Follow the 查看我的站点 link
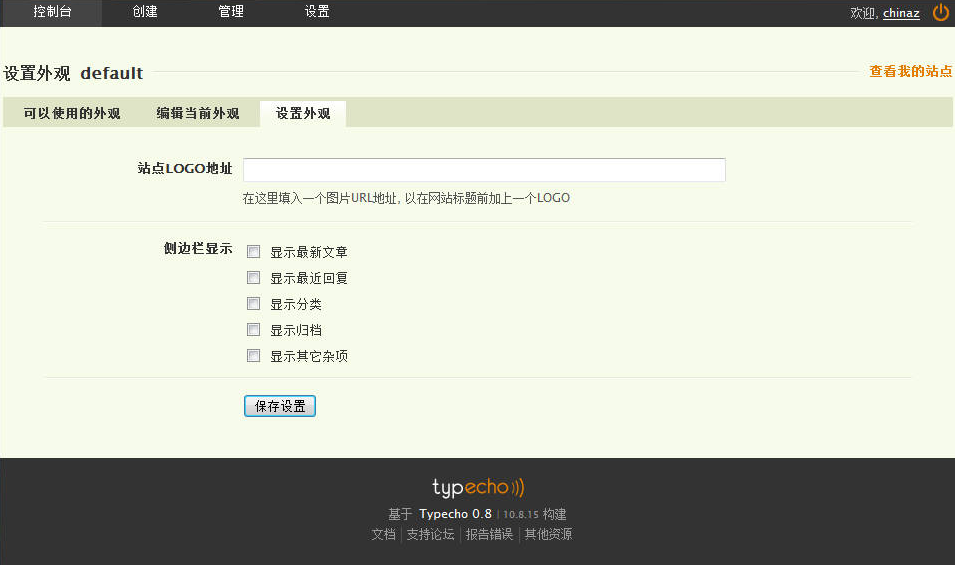 [x=910, y=71]
